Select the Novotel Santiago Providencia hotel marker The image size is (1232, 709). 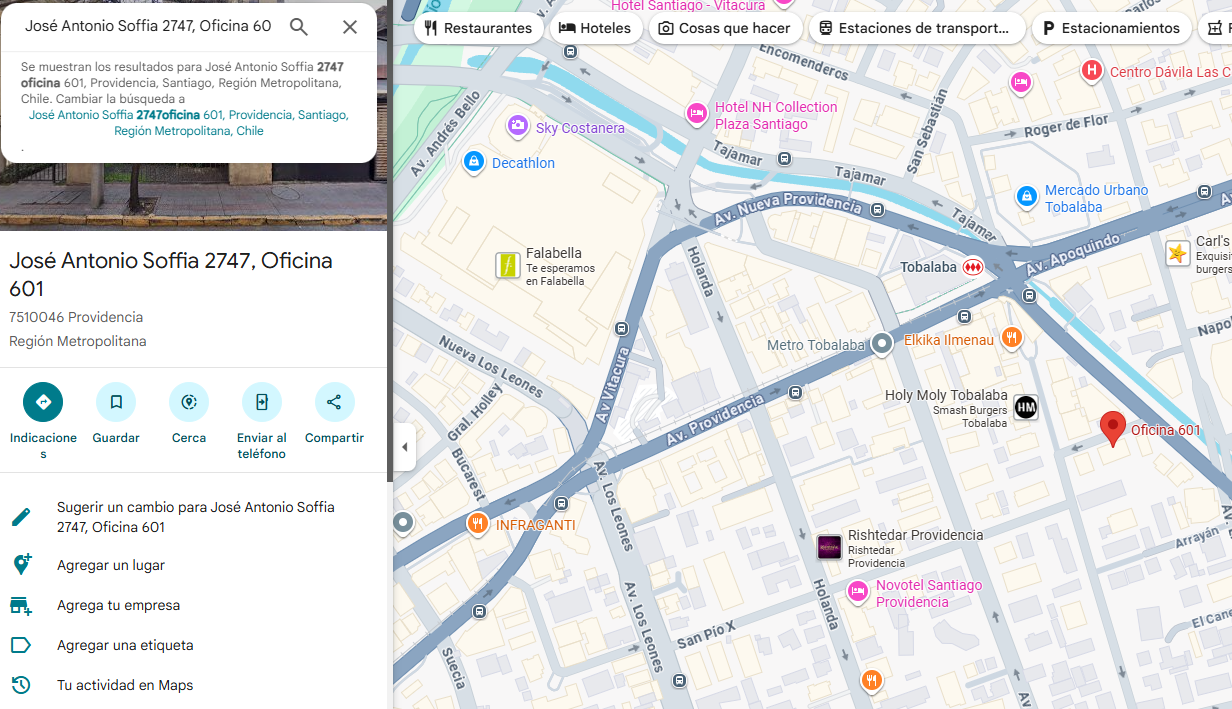click(857, 592)
